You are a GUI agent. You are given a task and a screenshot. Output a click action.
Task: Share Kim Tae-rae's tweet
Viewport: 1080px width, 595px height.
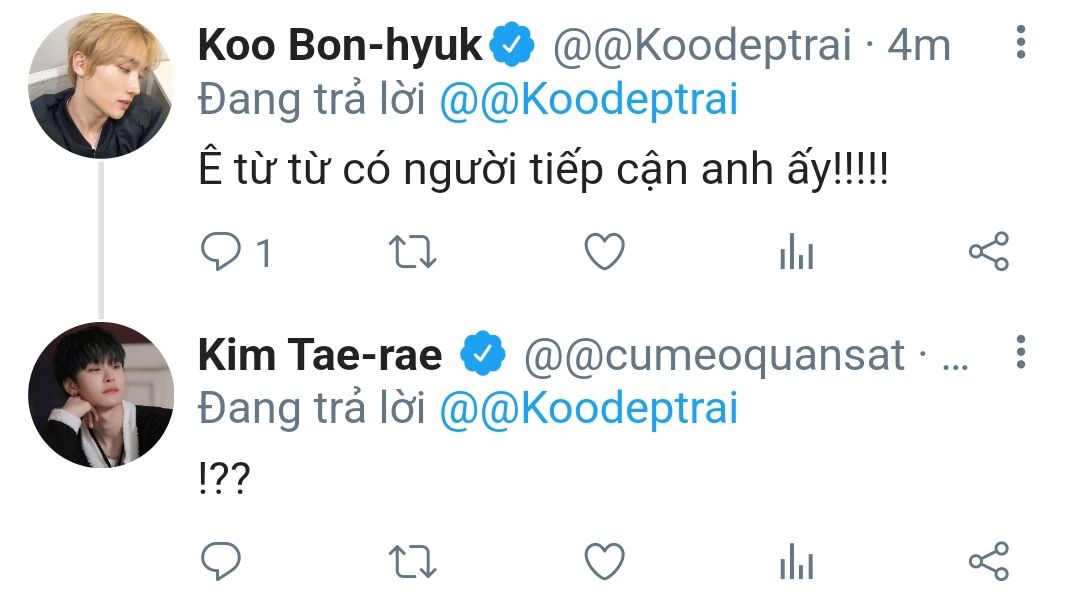(989, 561)
